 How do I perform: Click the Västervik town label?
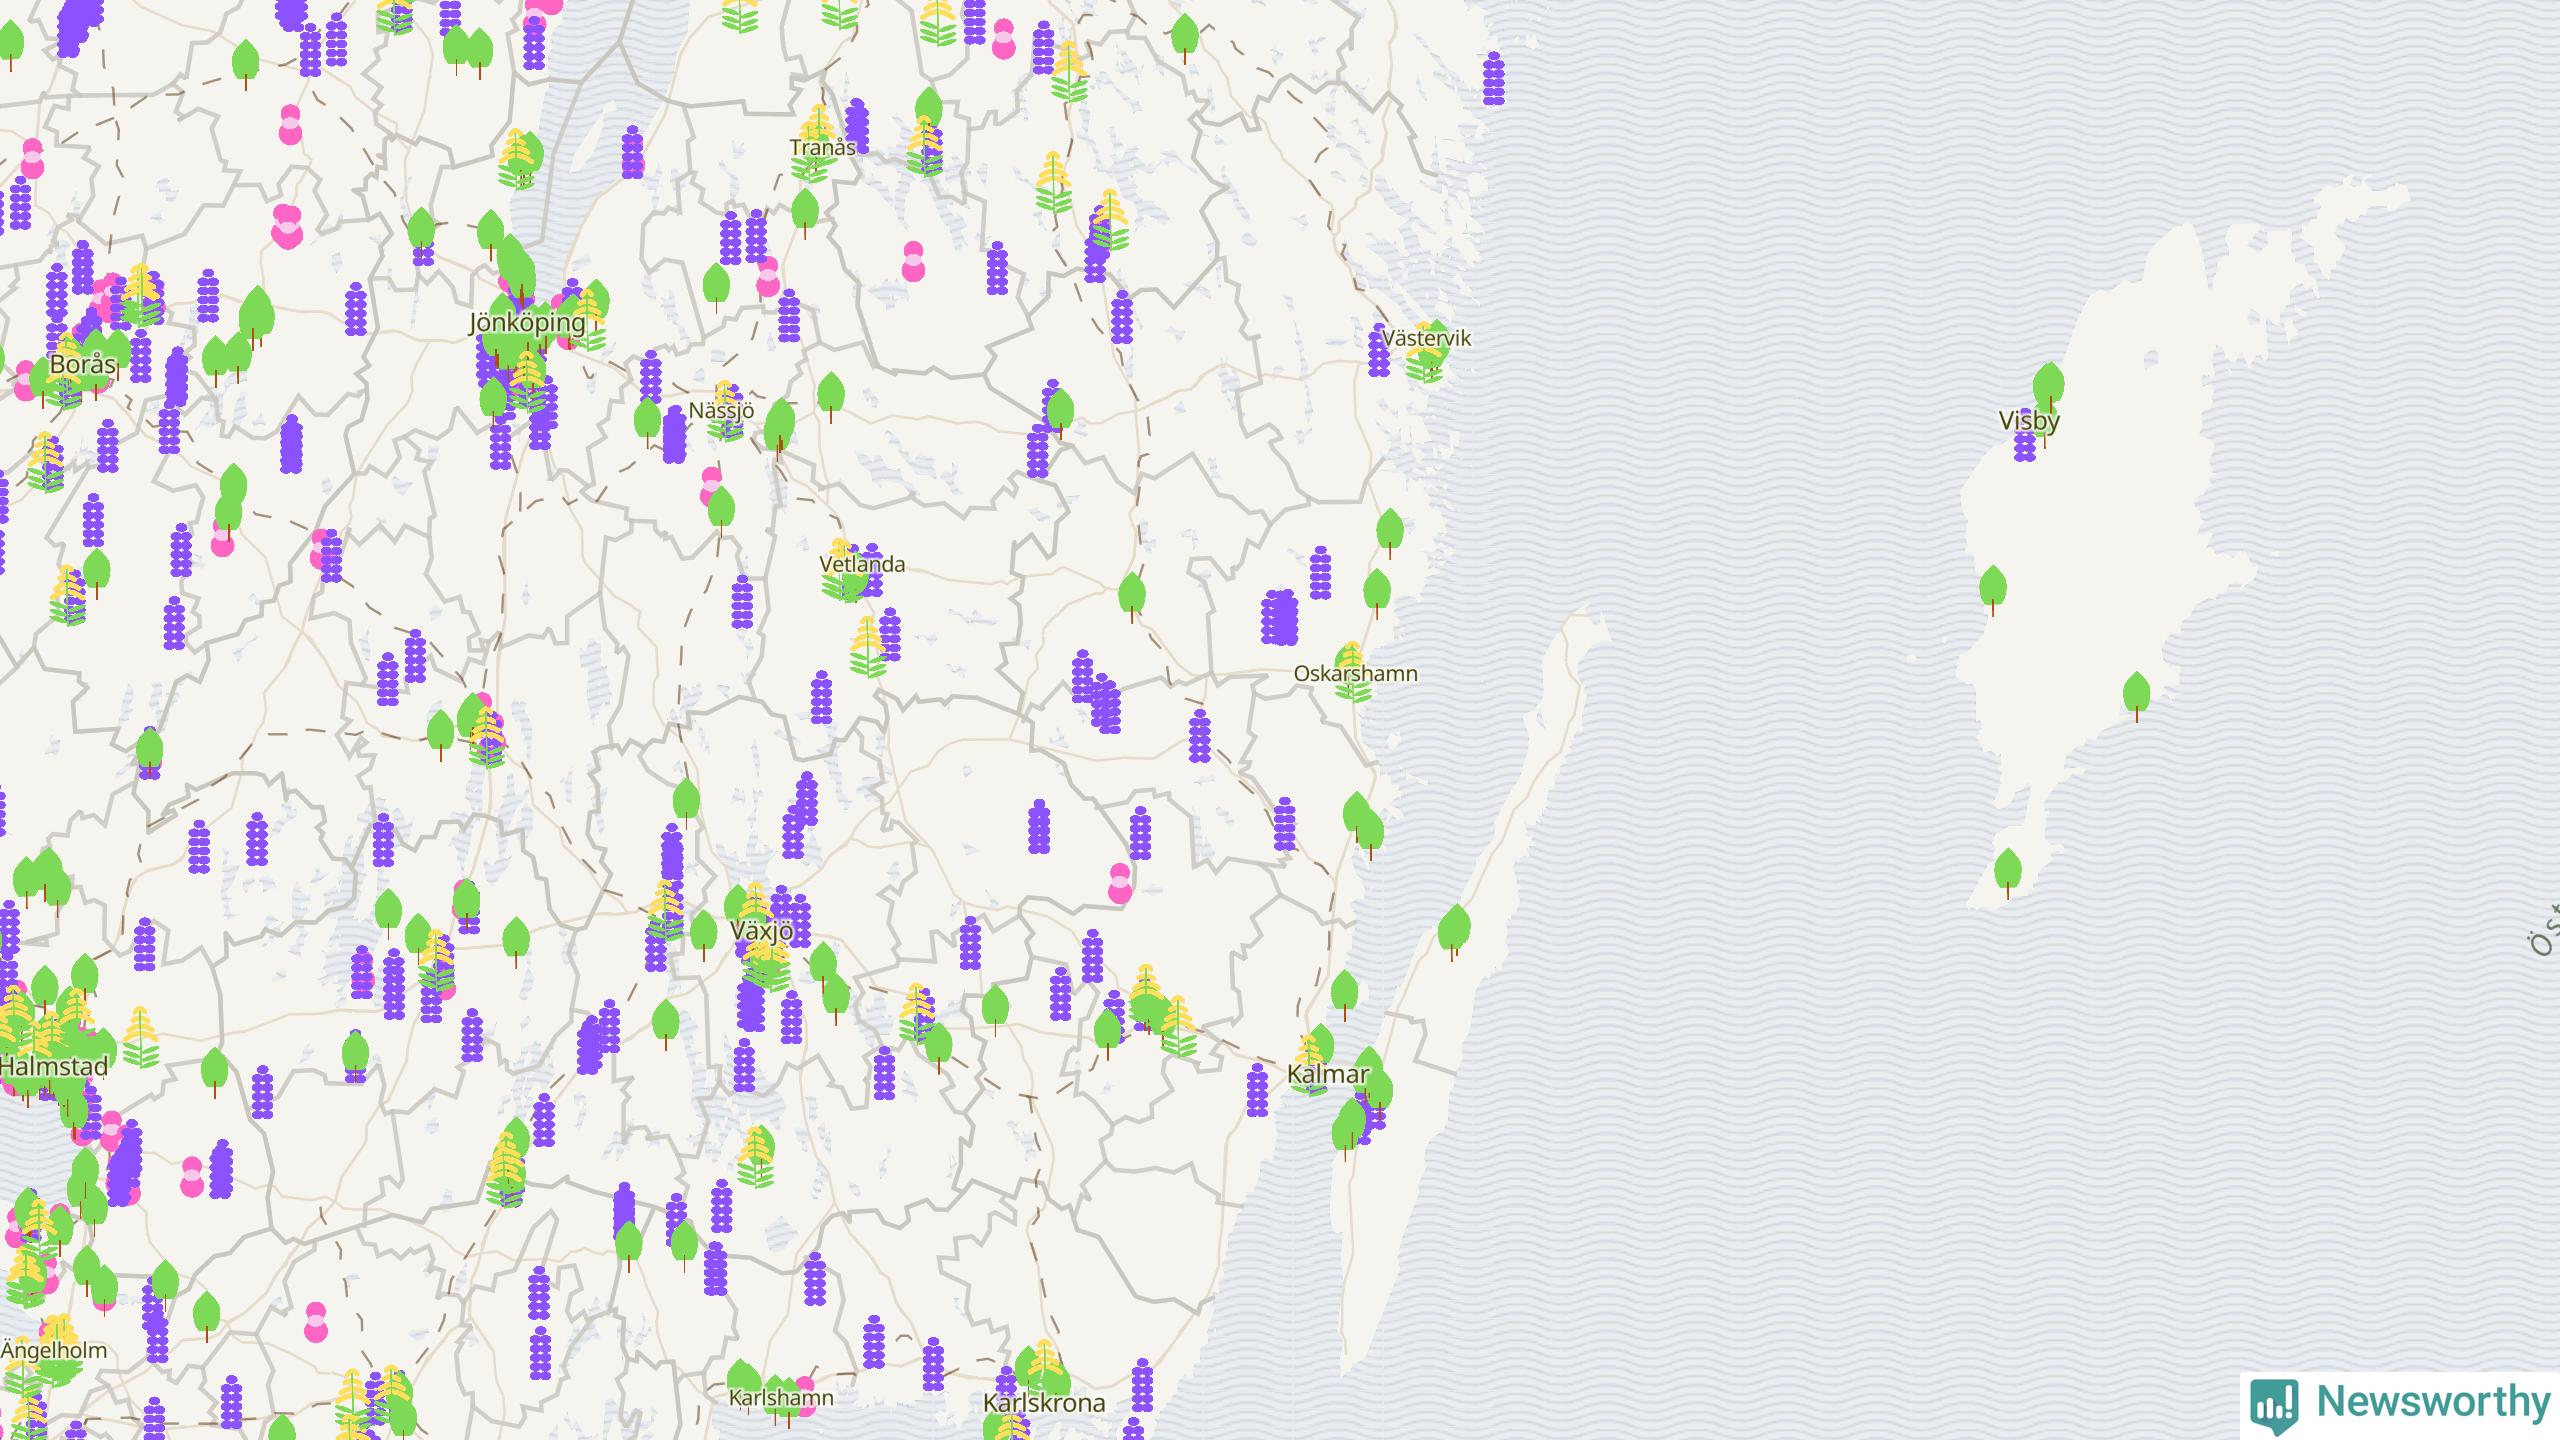[x=1427, y=339]
